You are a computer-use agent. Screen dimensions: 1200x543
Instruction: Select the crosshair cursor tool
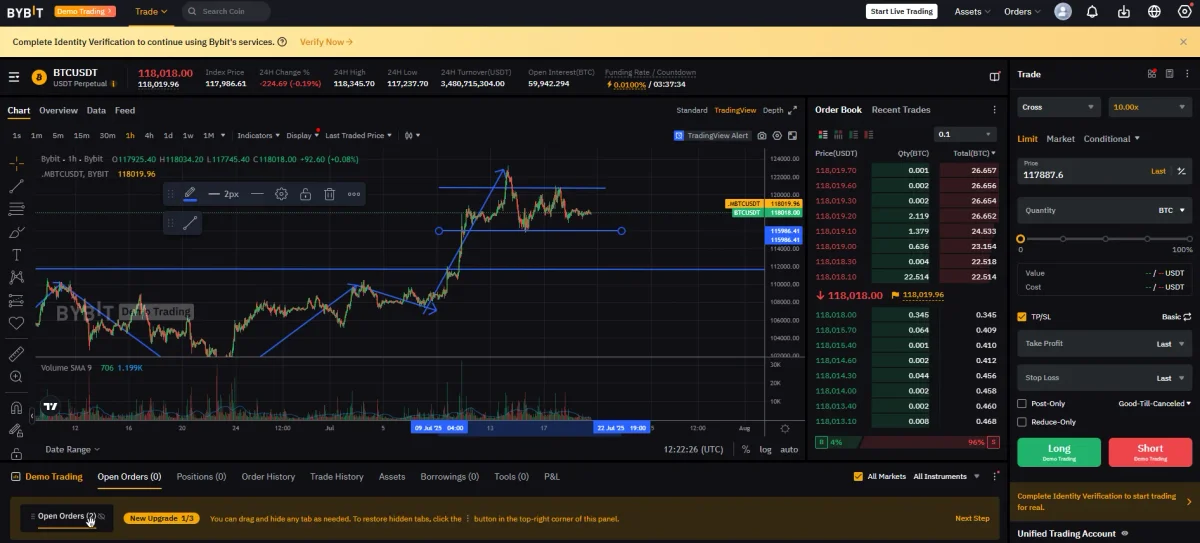(x=16, y=163)
